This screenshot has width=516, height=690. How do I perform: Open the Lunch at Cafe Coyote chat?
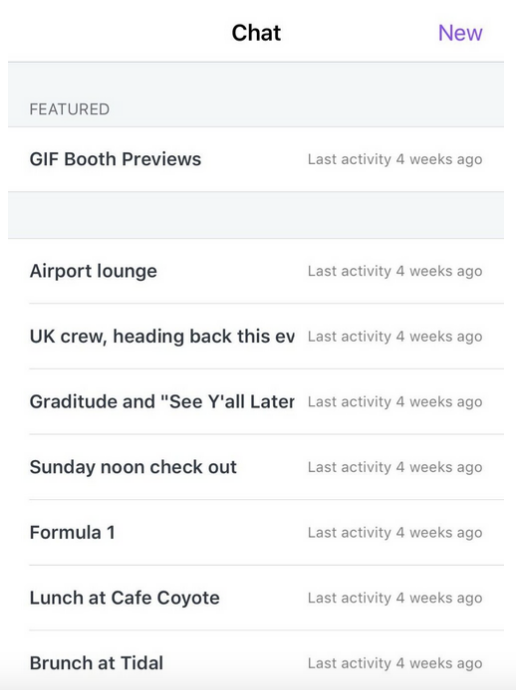[256, 598]
